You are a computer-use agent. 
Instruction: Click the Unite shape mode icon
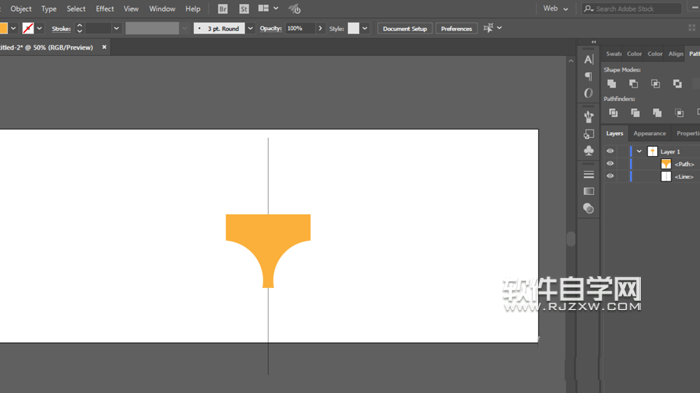(x=612, y=84)
